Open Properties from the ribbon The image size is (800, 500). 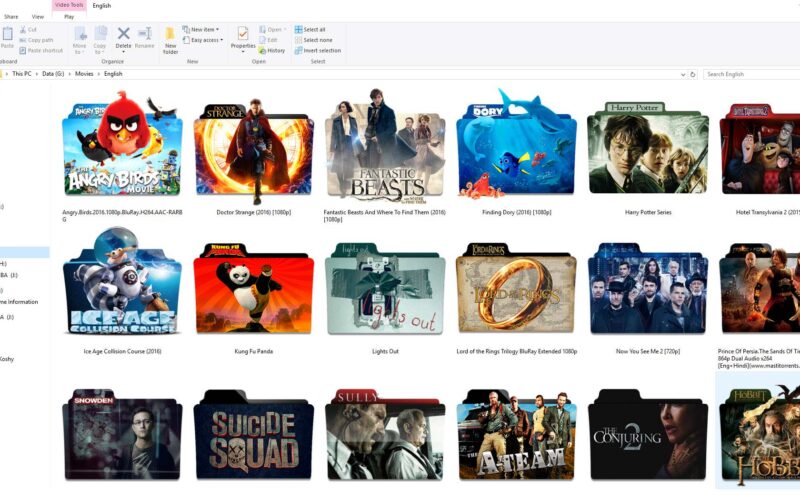(x=243, y=38)
